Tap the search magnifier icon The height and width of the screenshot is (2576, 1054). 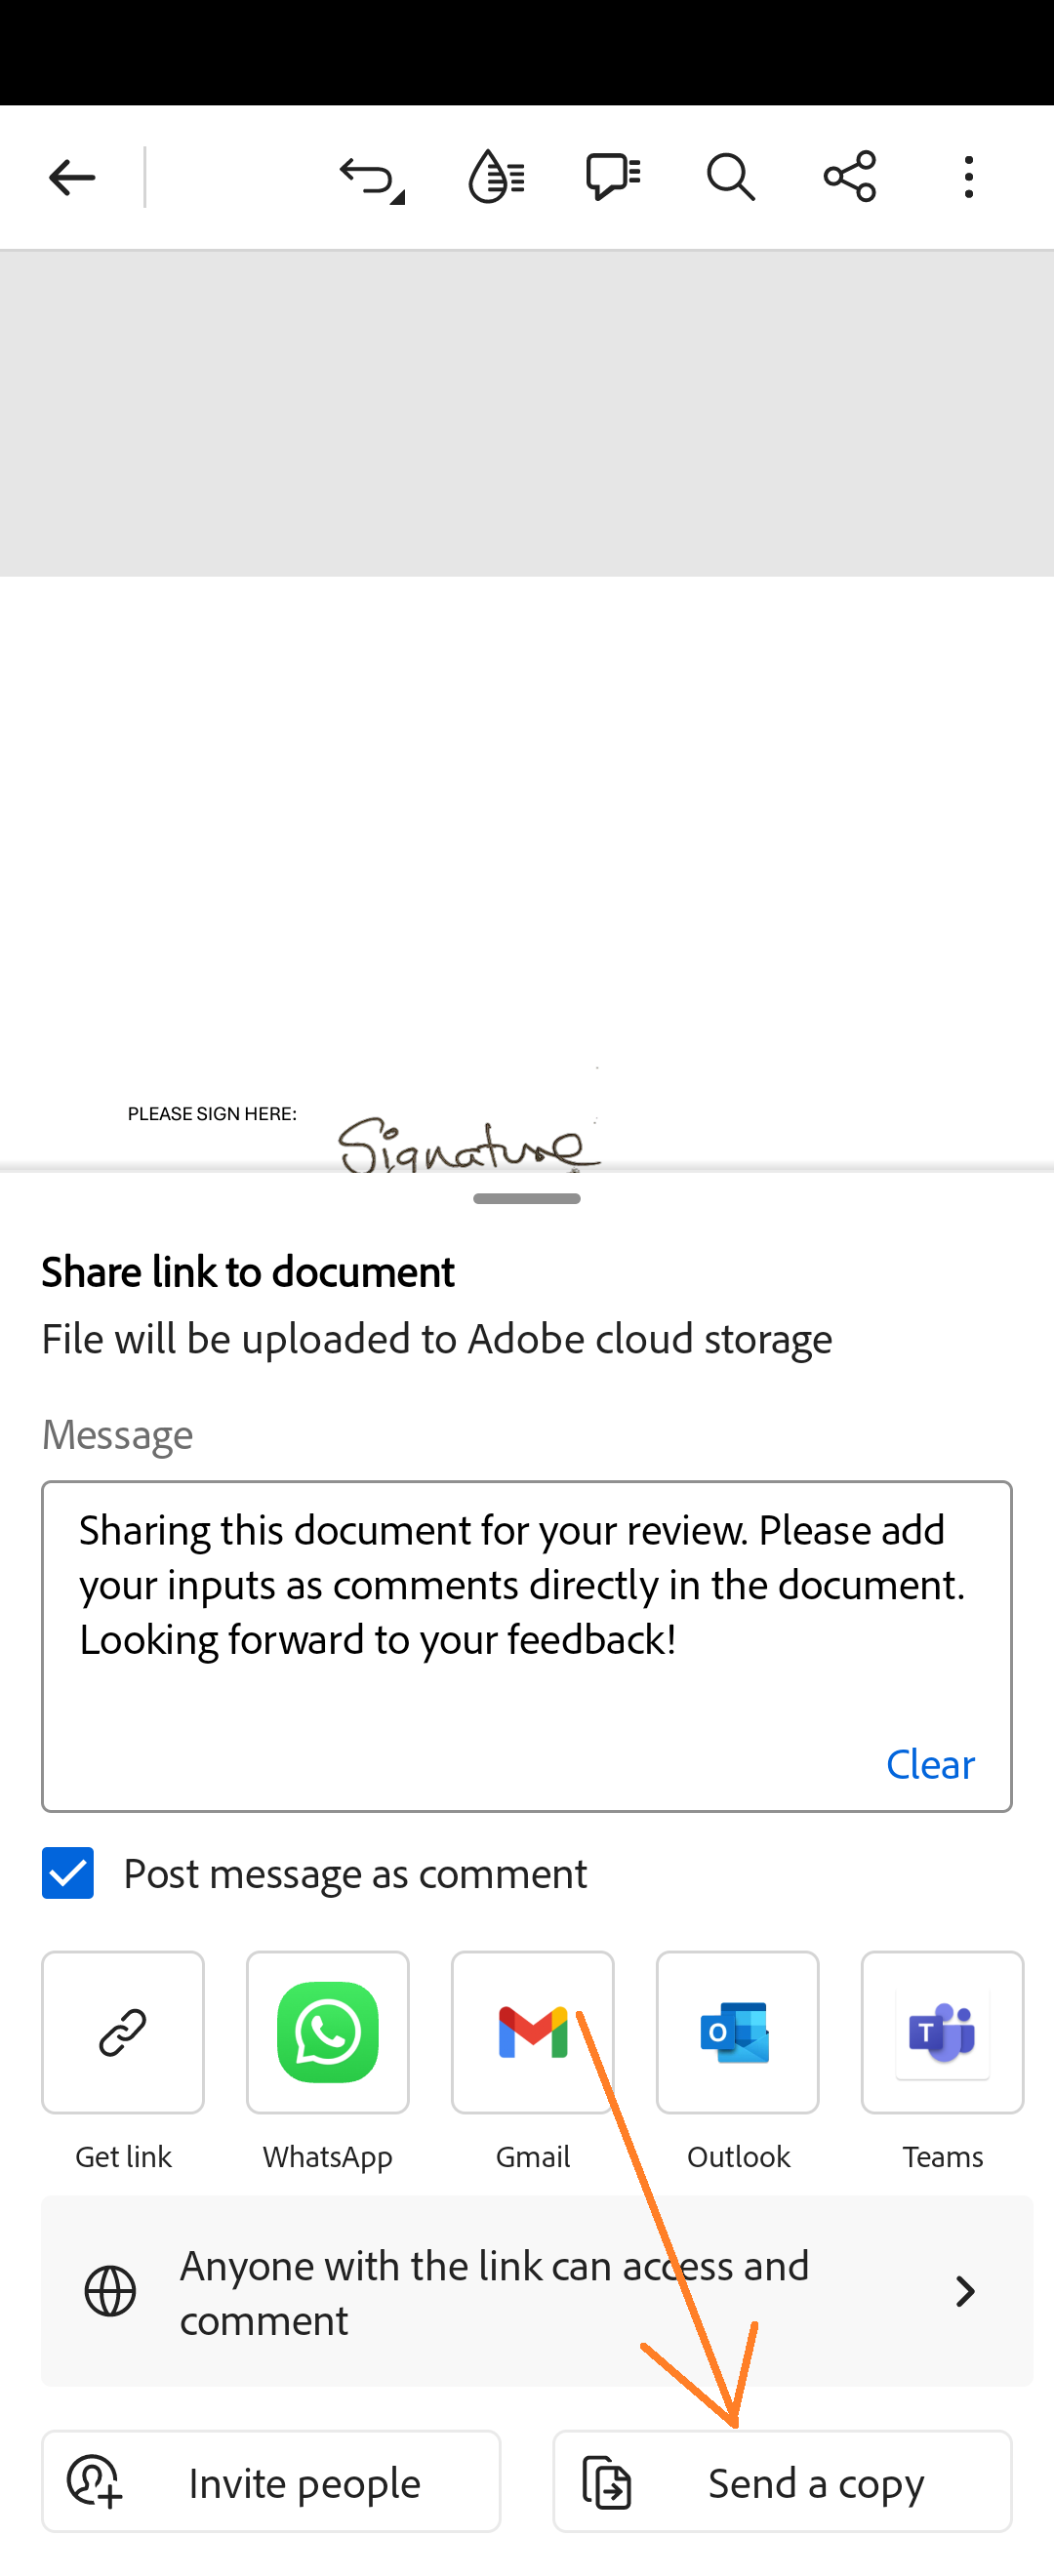coord(731,177)
